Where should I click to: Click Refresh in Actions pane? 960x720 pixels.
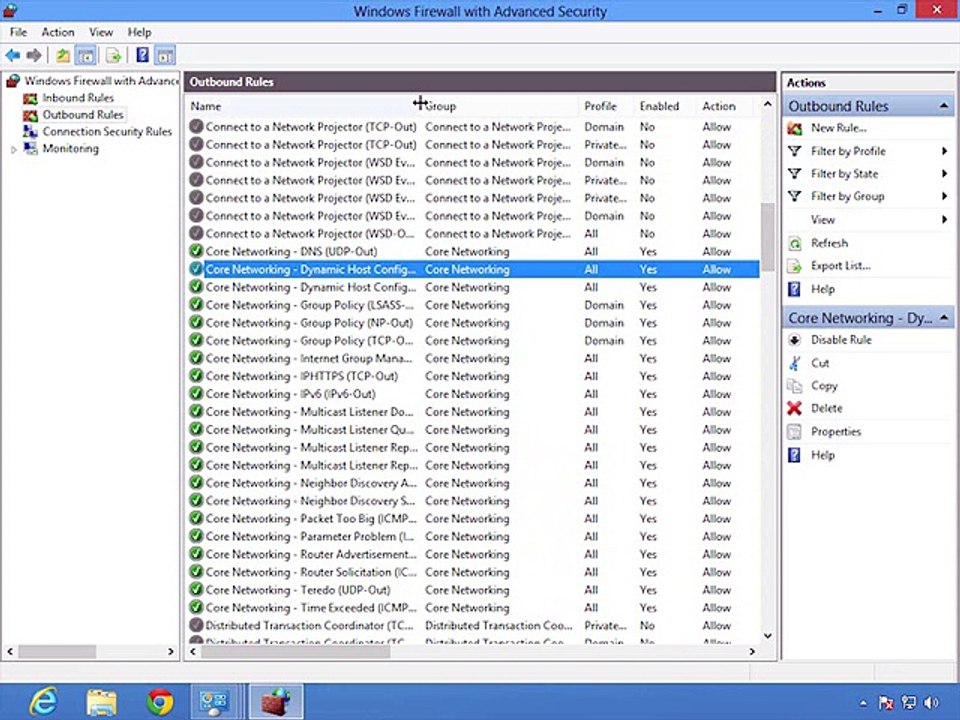829,243
